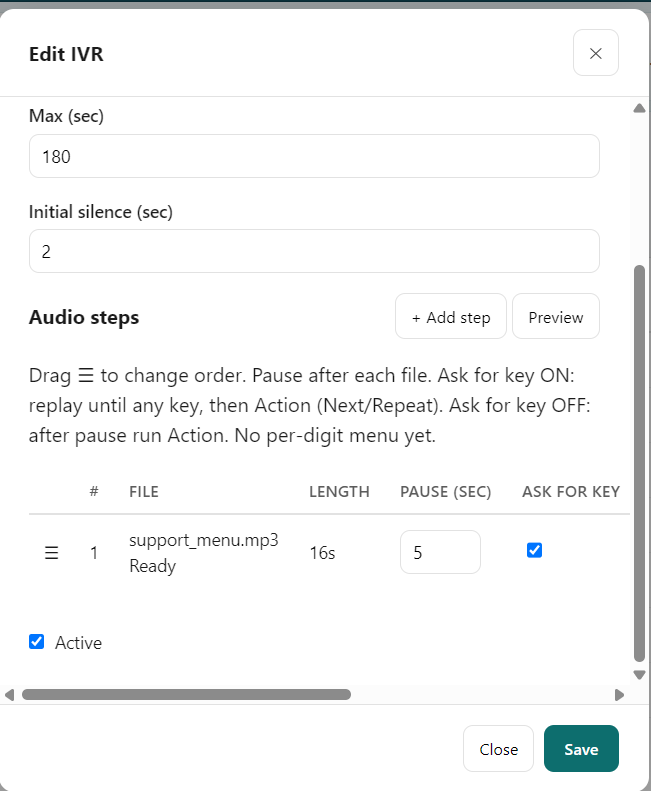651x791 pixels.
Task: Click scroll left arrow of horizontal scrollbar
Action: point(9,695)
